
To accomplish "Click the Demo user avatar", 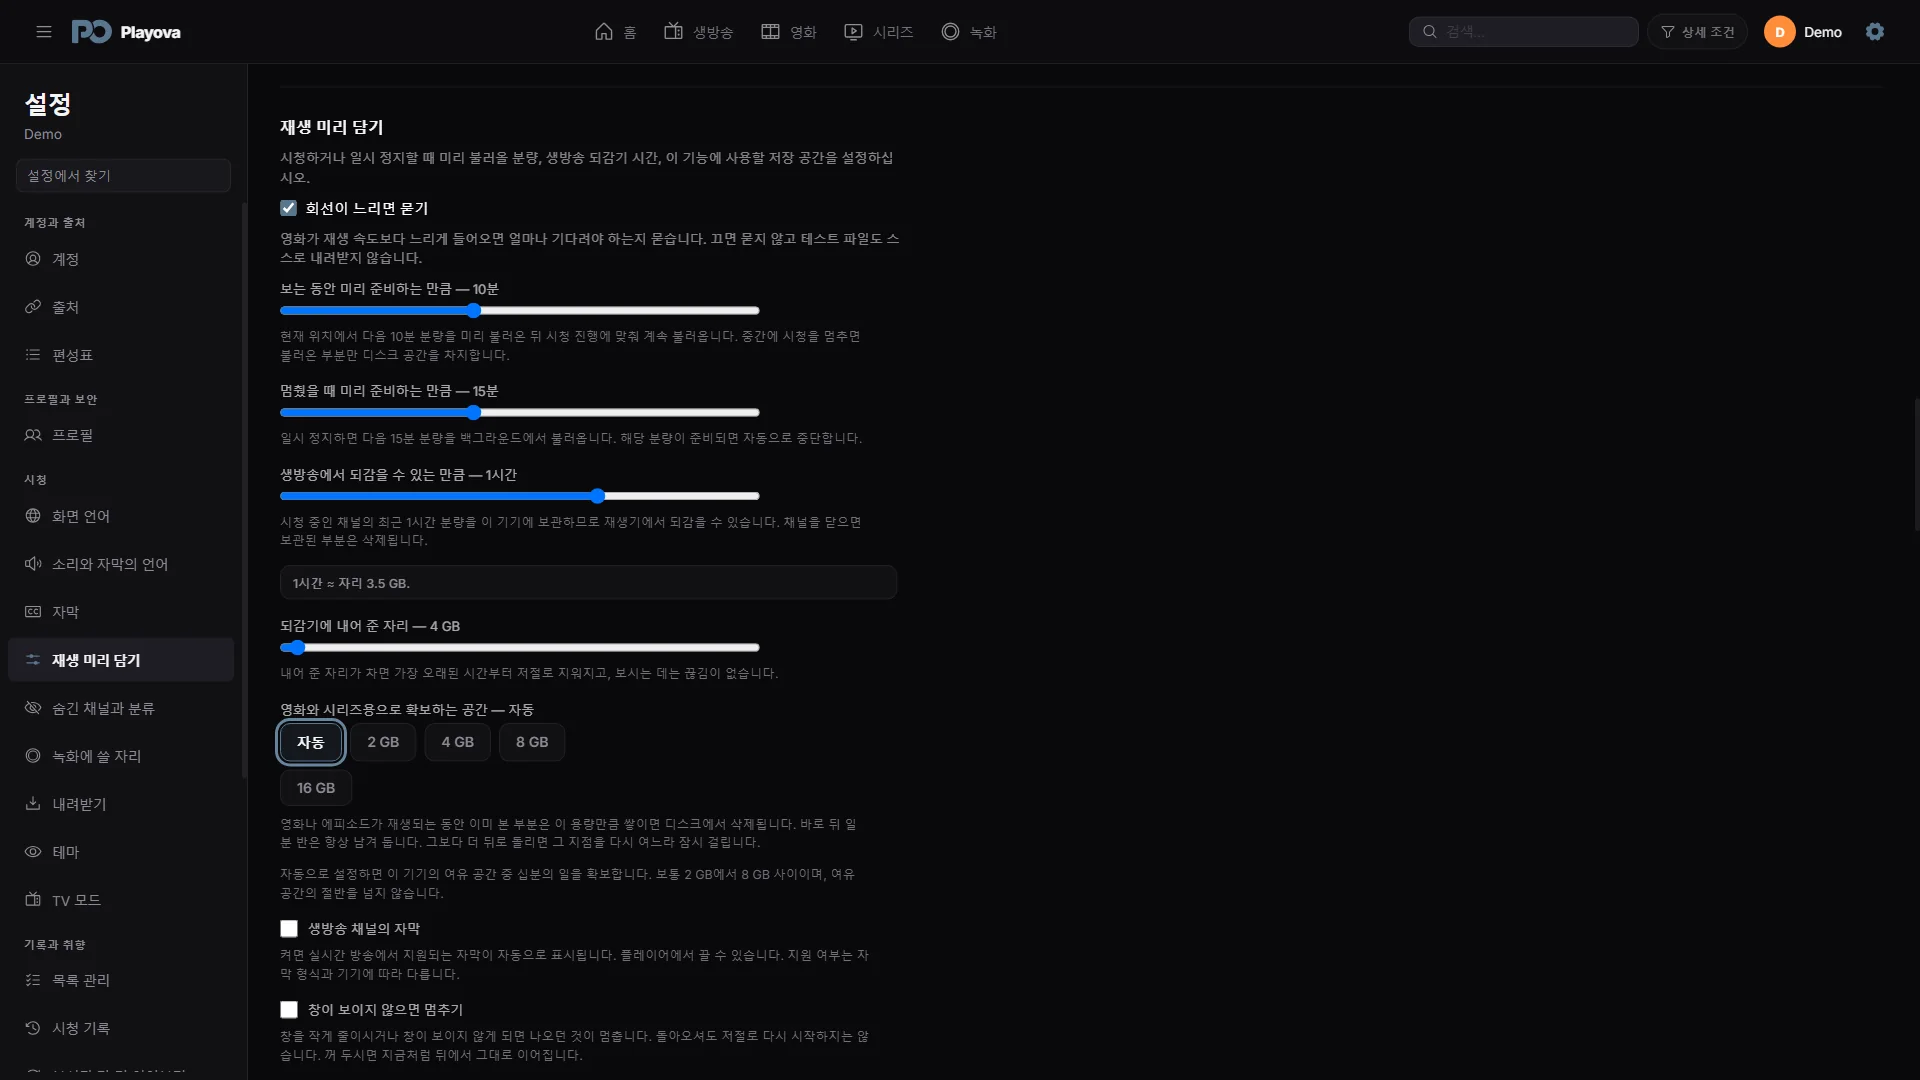I will pos(1779,32).
